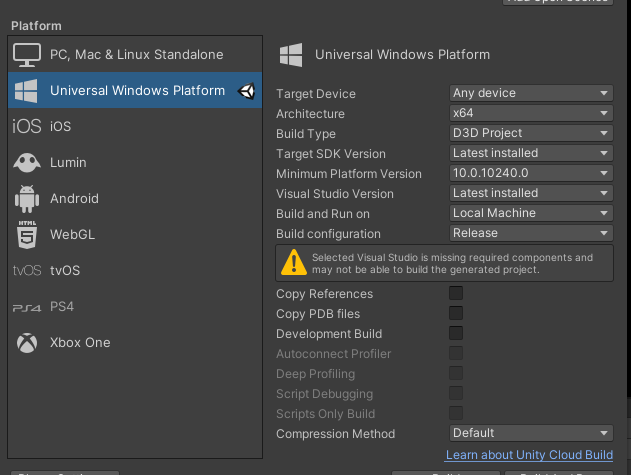Click the Android robot icon
Screen dimensions: 631x475
pyautogui.click(x=27, y=198)
